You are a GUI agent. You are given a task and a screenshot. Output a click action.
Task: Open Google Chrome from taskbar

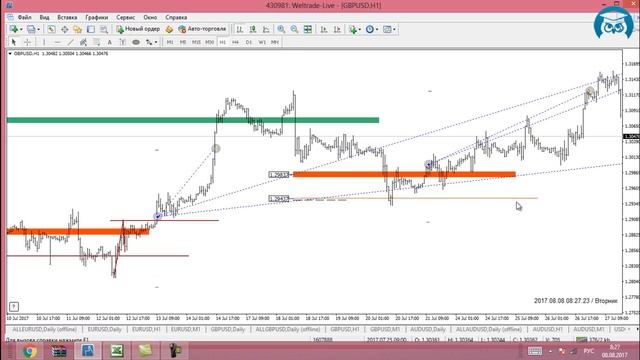29,351
